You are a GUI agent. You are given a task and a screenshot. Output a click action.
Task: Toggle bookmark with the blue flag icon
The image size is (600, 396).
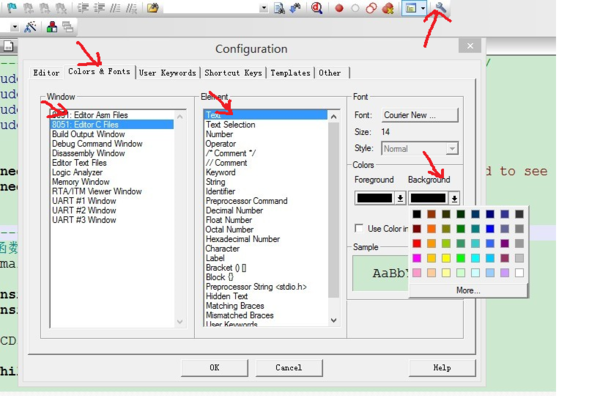12,8
